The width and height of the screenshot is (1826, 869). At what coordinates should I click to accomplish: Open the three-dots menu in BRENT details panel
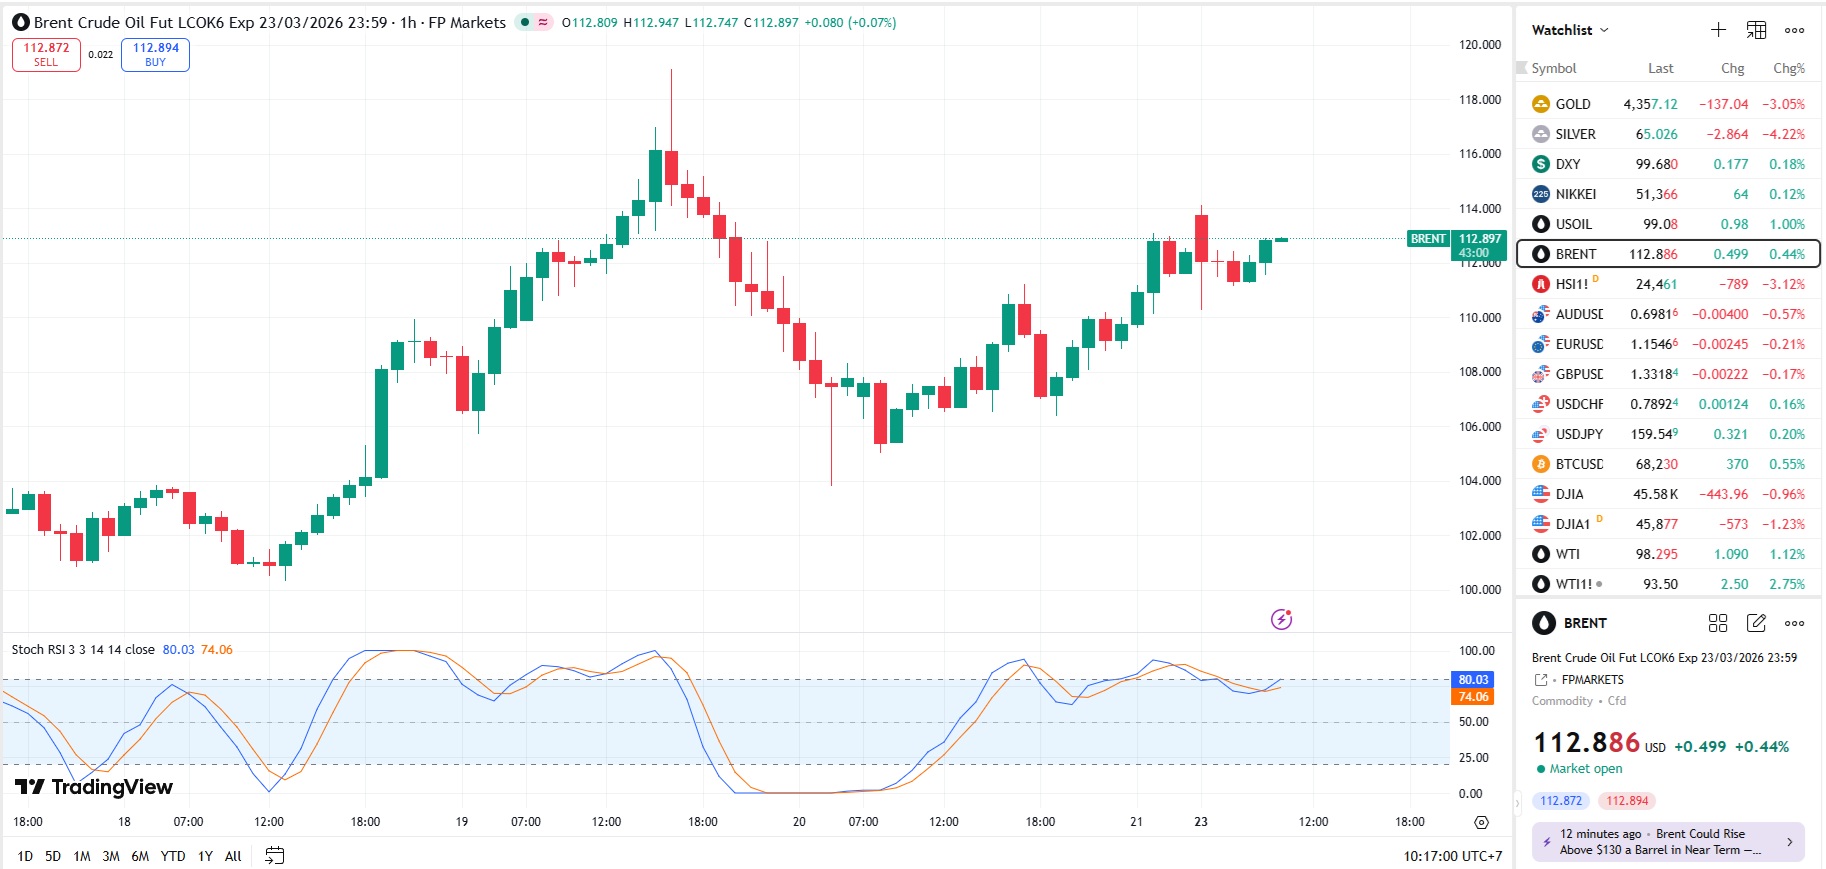[1795, 623]
